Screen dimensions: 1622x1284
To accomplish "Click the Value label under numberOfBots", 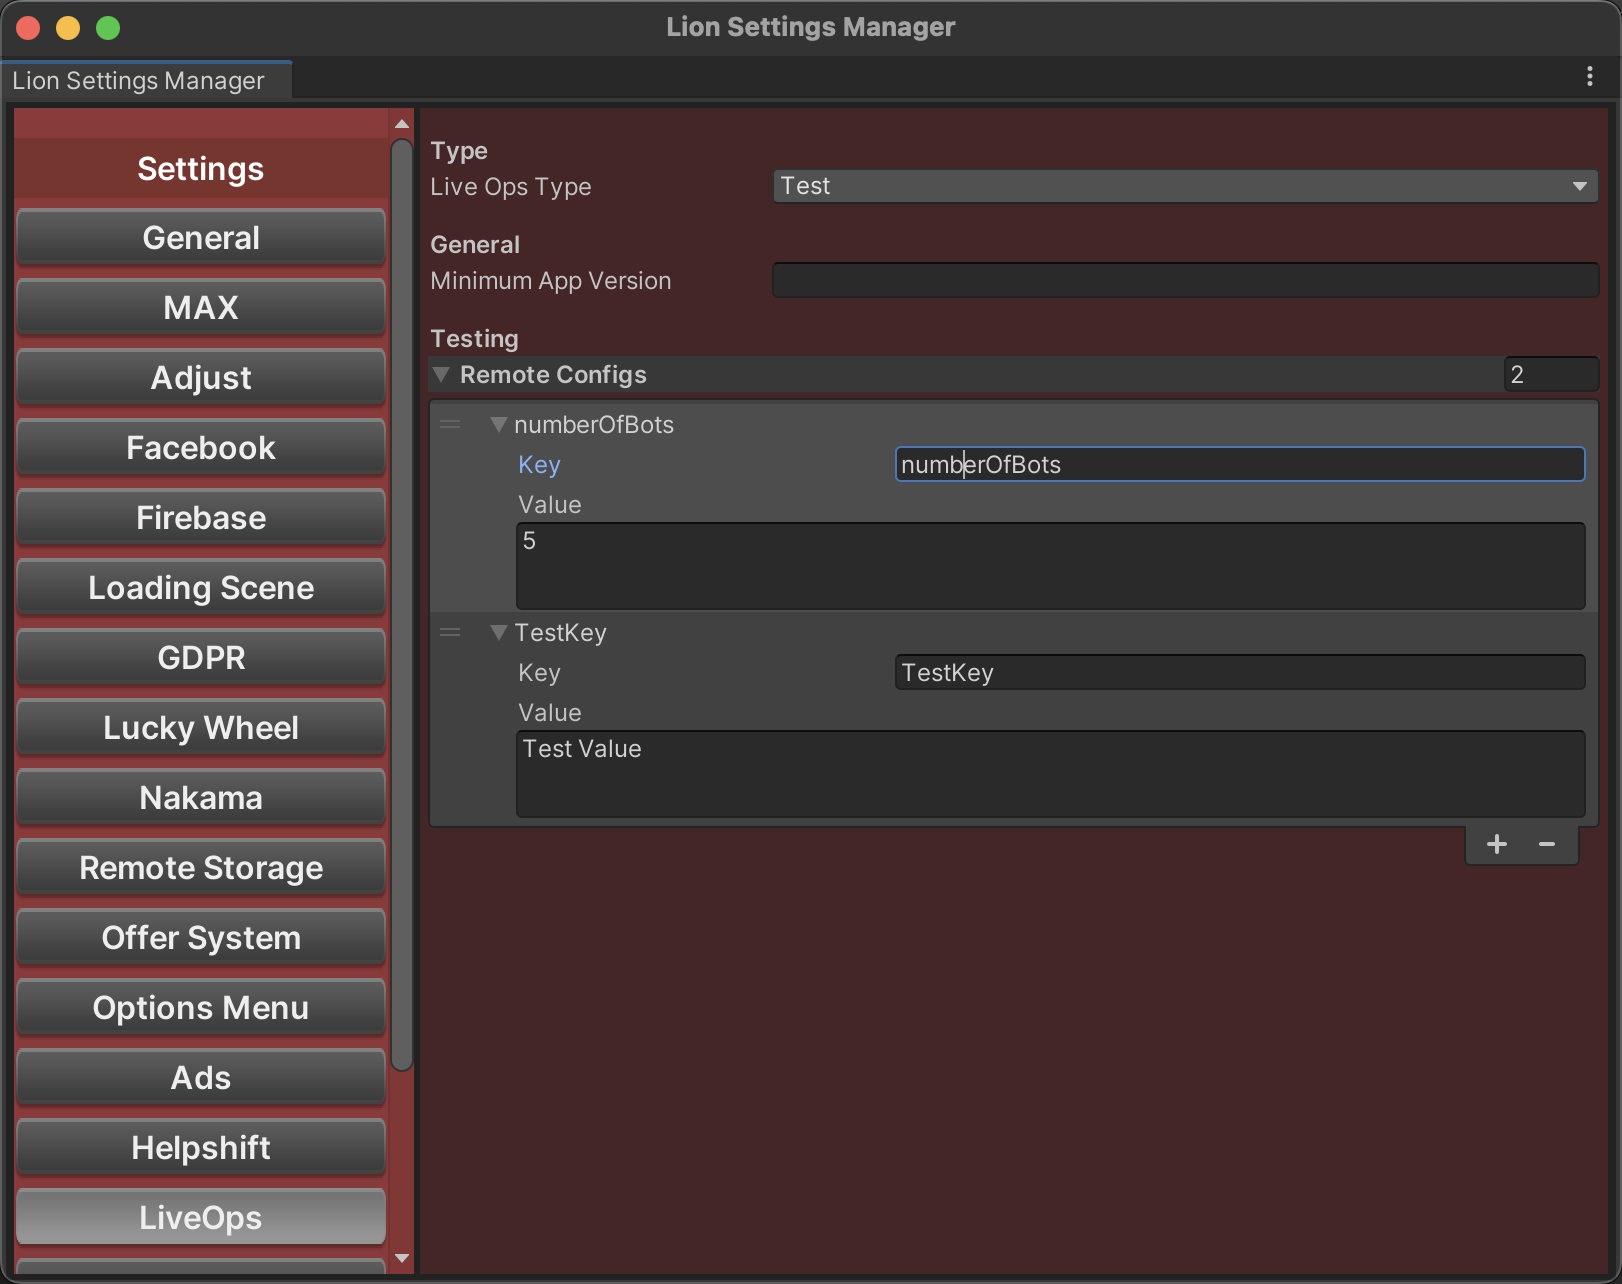I will coord(549,505).
